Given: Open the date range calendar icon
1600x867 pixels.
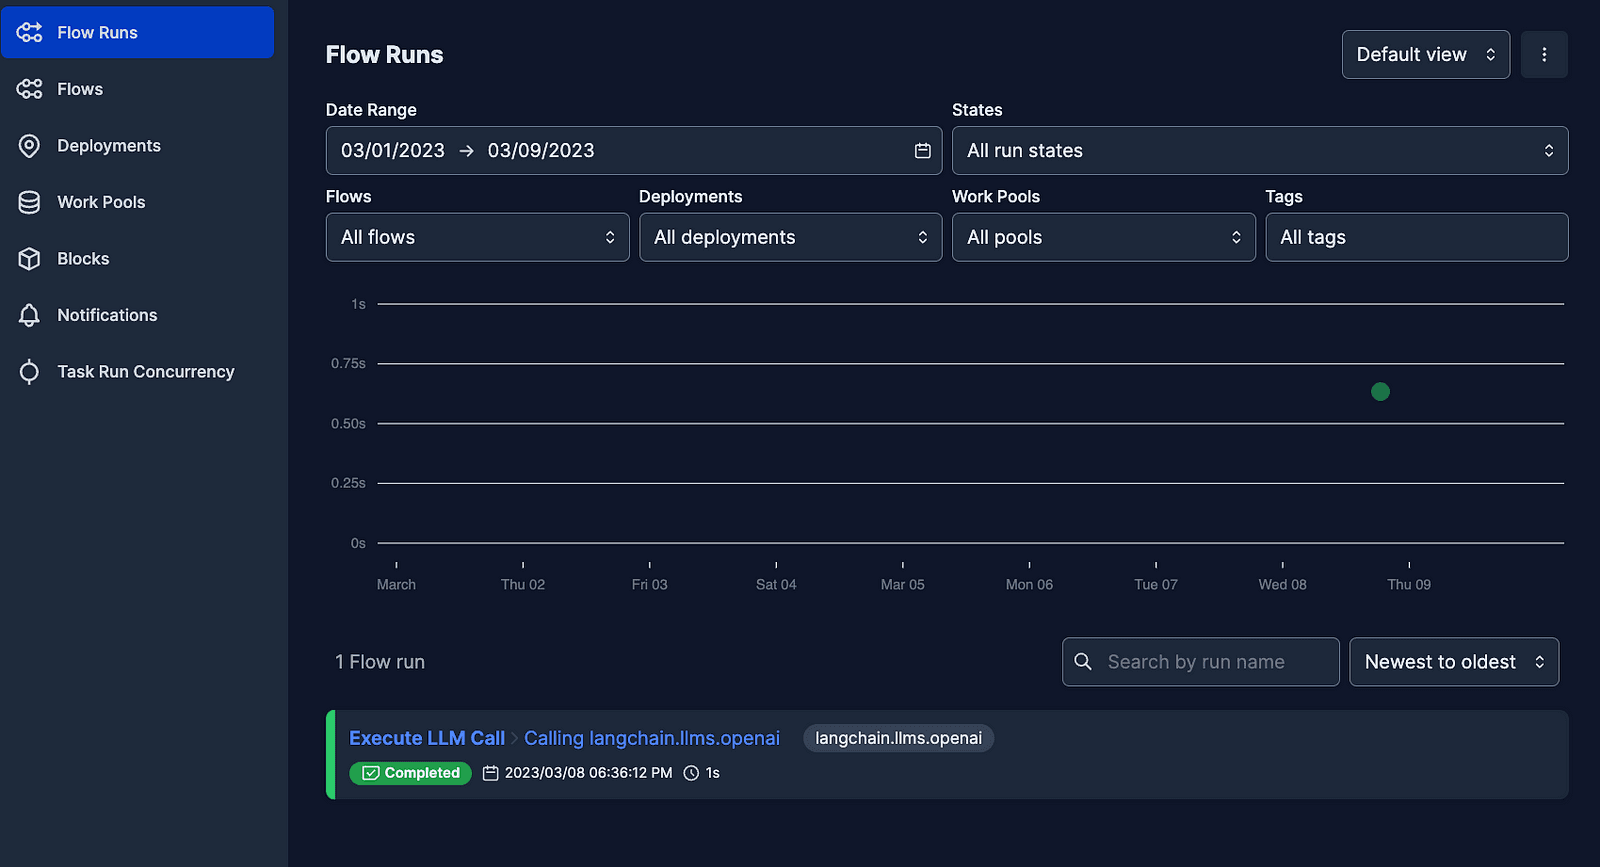Looking at the screenshot, I should coord(922,151).
